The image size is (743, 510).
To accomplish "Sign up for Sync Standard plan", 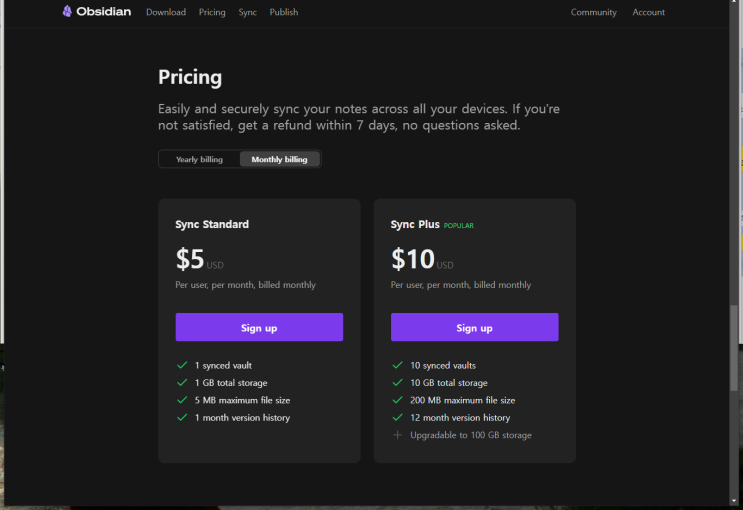I will (x=259, y=328).
